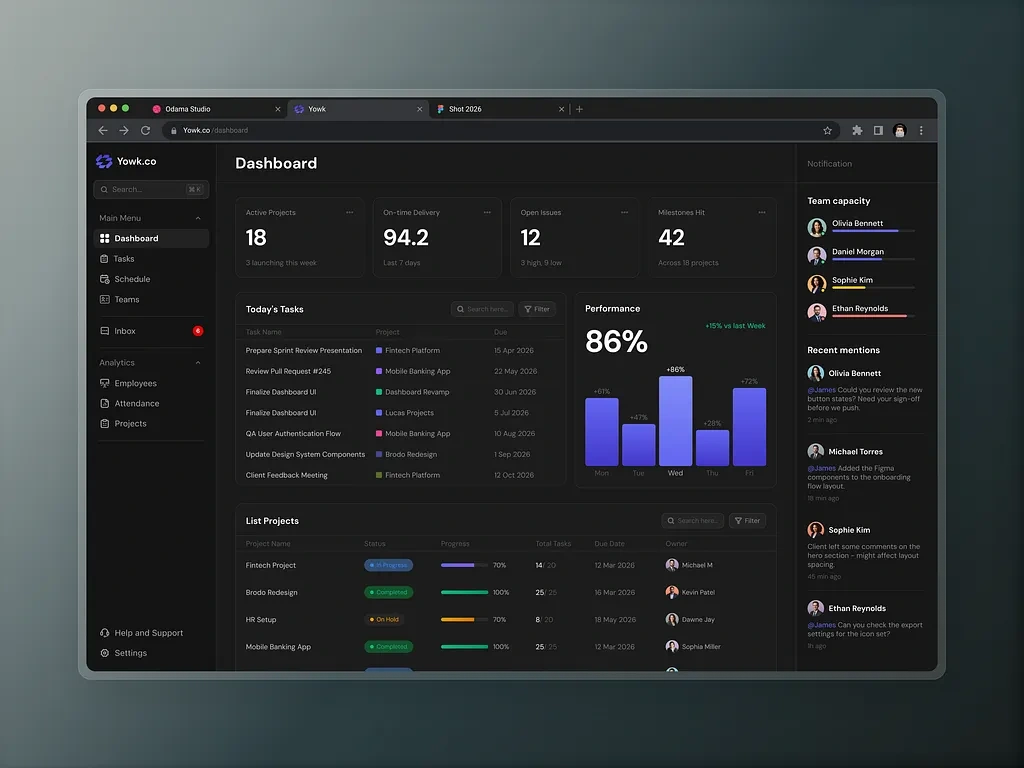Click Brodo Redesign's Completed status badge
Screen dimensions: 1024x768
point(389,592)
